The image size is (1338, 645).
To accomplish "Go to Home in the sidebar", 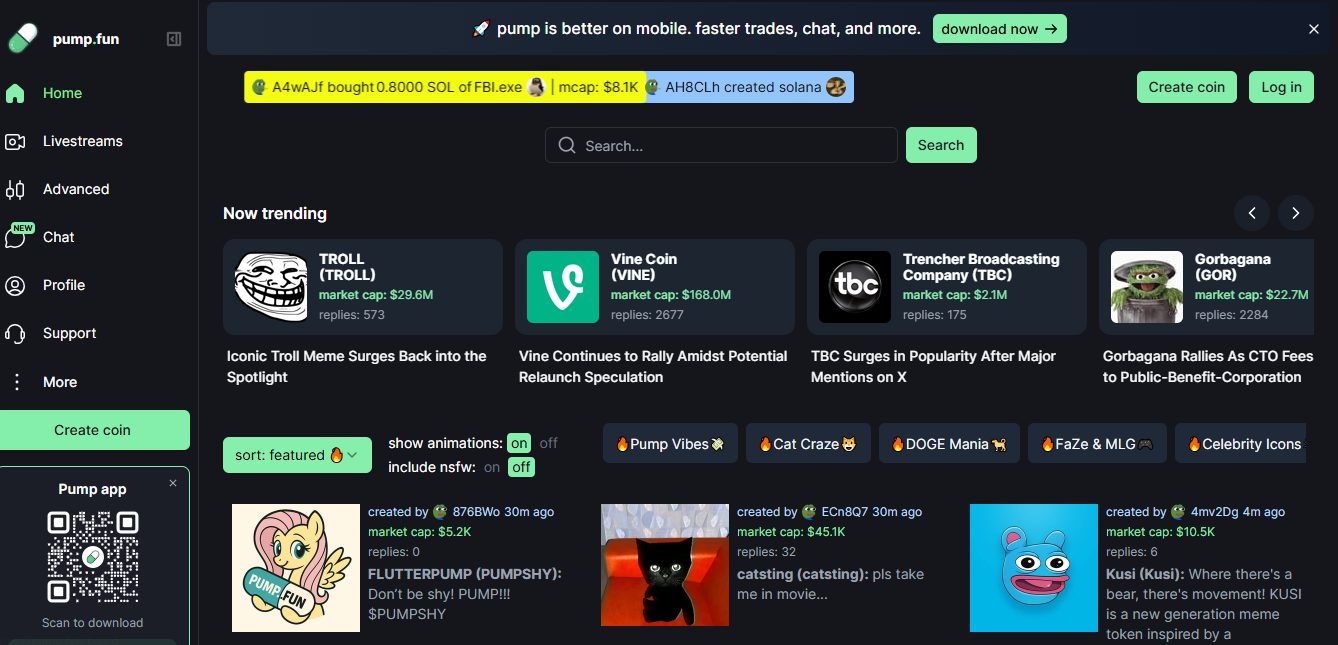I will [62, 93].
